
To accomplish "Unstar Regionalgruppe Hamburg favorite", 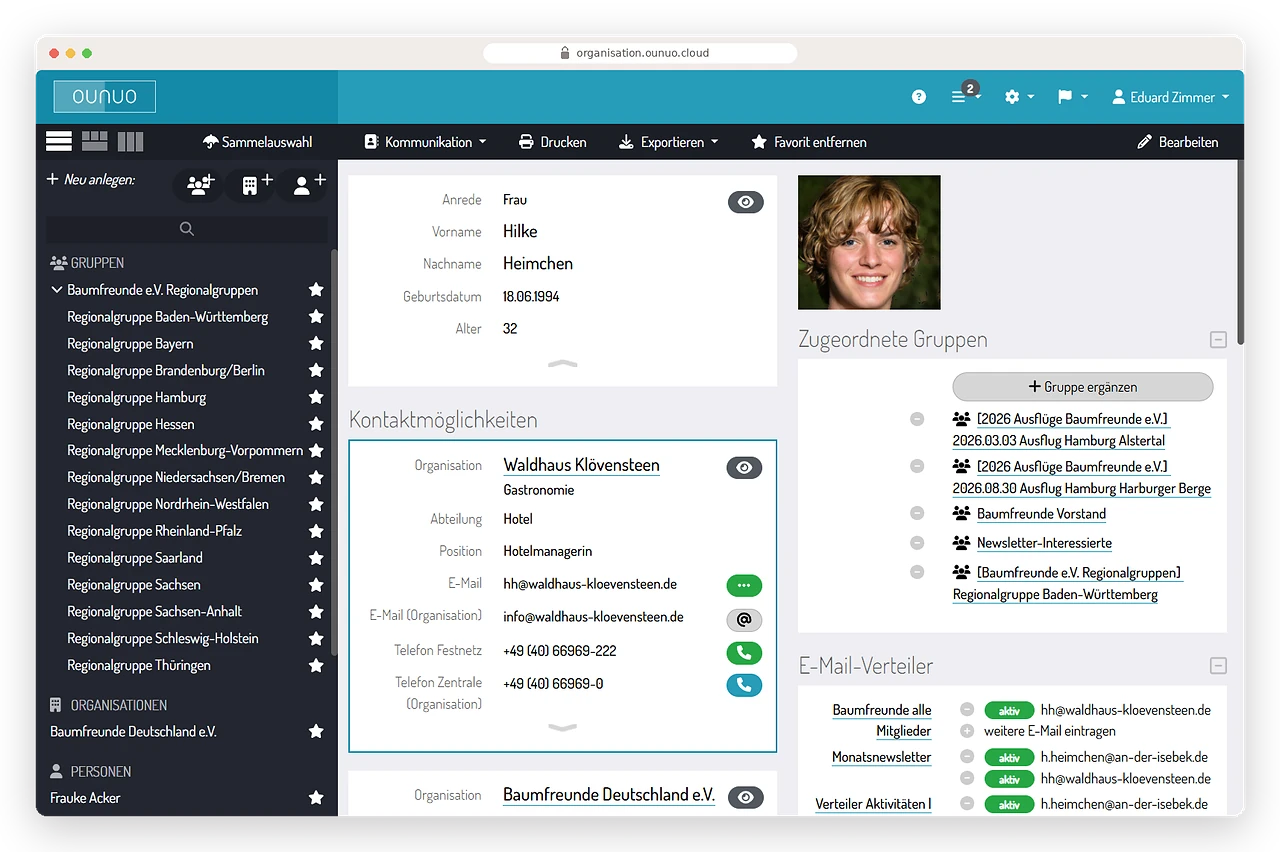I will pos(316,397).
